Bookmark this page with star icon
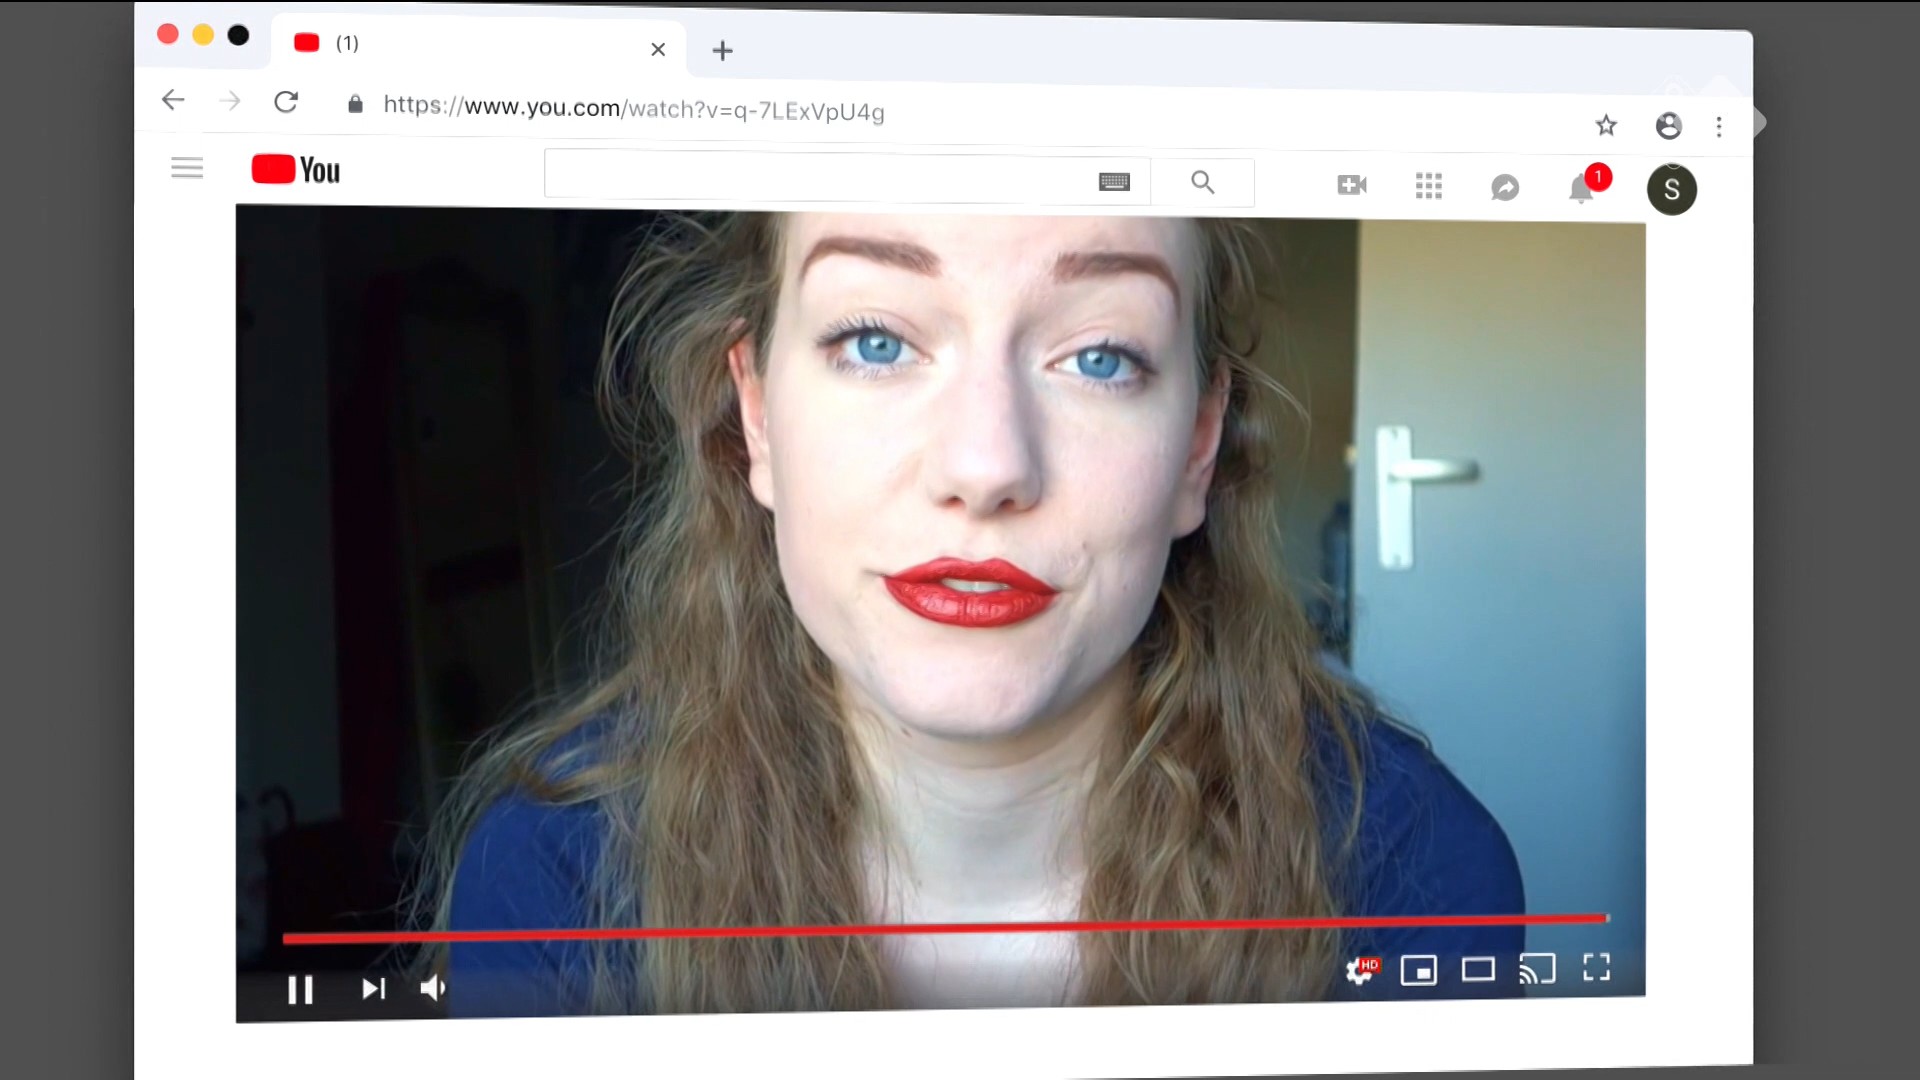Viewport: 1920px width, 1080px height. pyautogui.click(x=1606, y=125)
